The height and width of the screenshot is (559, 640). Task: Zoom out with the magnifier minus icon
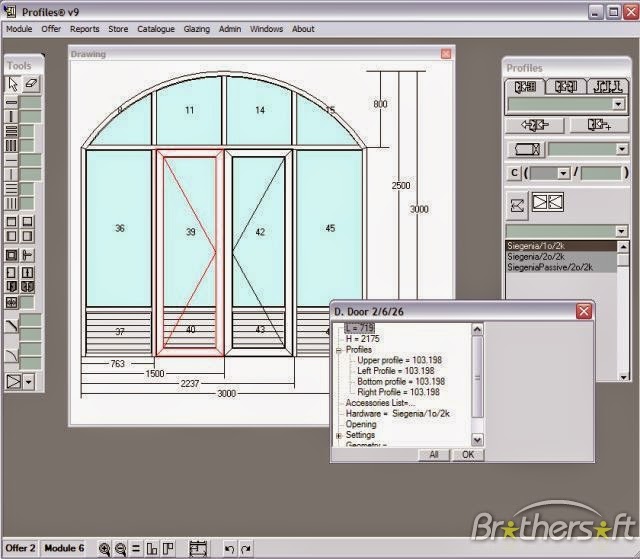click(120, 549)
